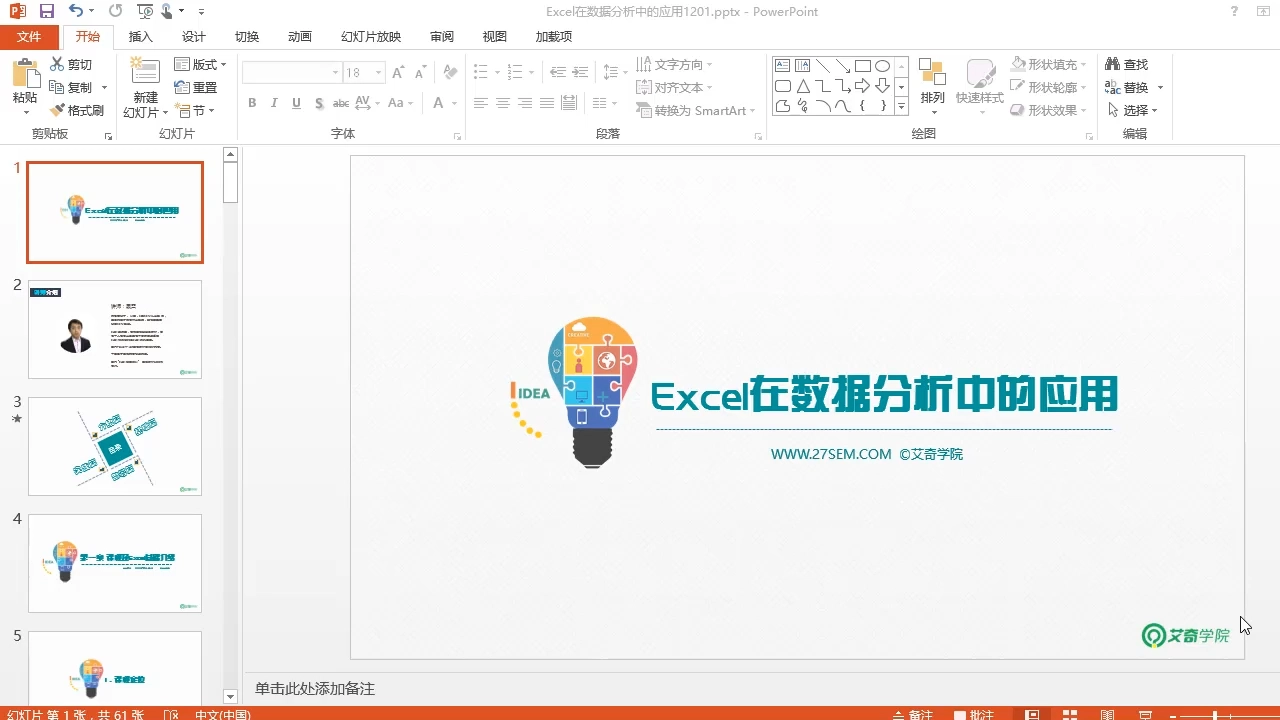Select the oval shape in the gallery
The height and width of the screenshot is (720, 1280).
(881, 64)
